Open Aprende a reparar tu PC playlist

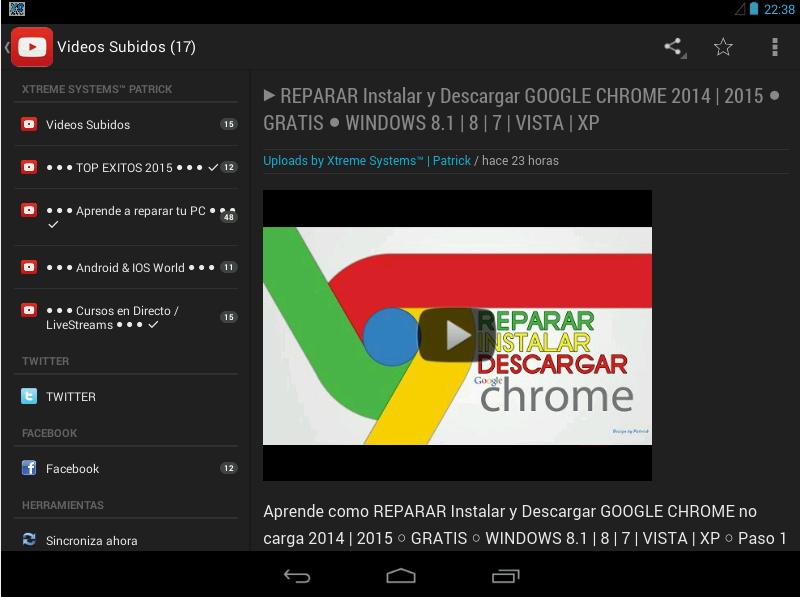pyautogui.click(x=126, y=217)
